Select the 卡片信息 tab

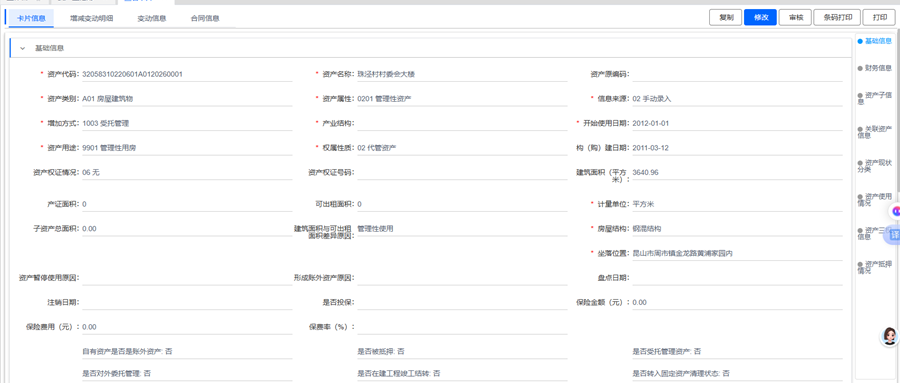click(32, 18)
